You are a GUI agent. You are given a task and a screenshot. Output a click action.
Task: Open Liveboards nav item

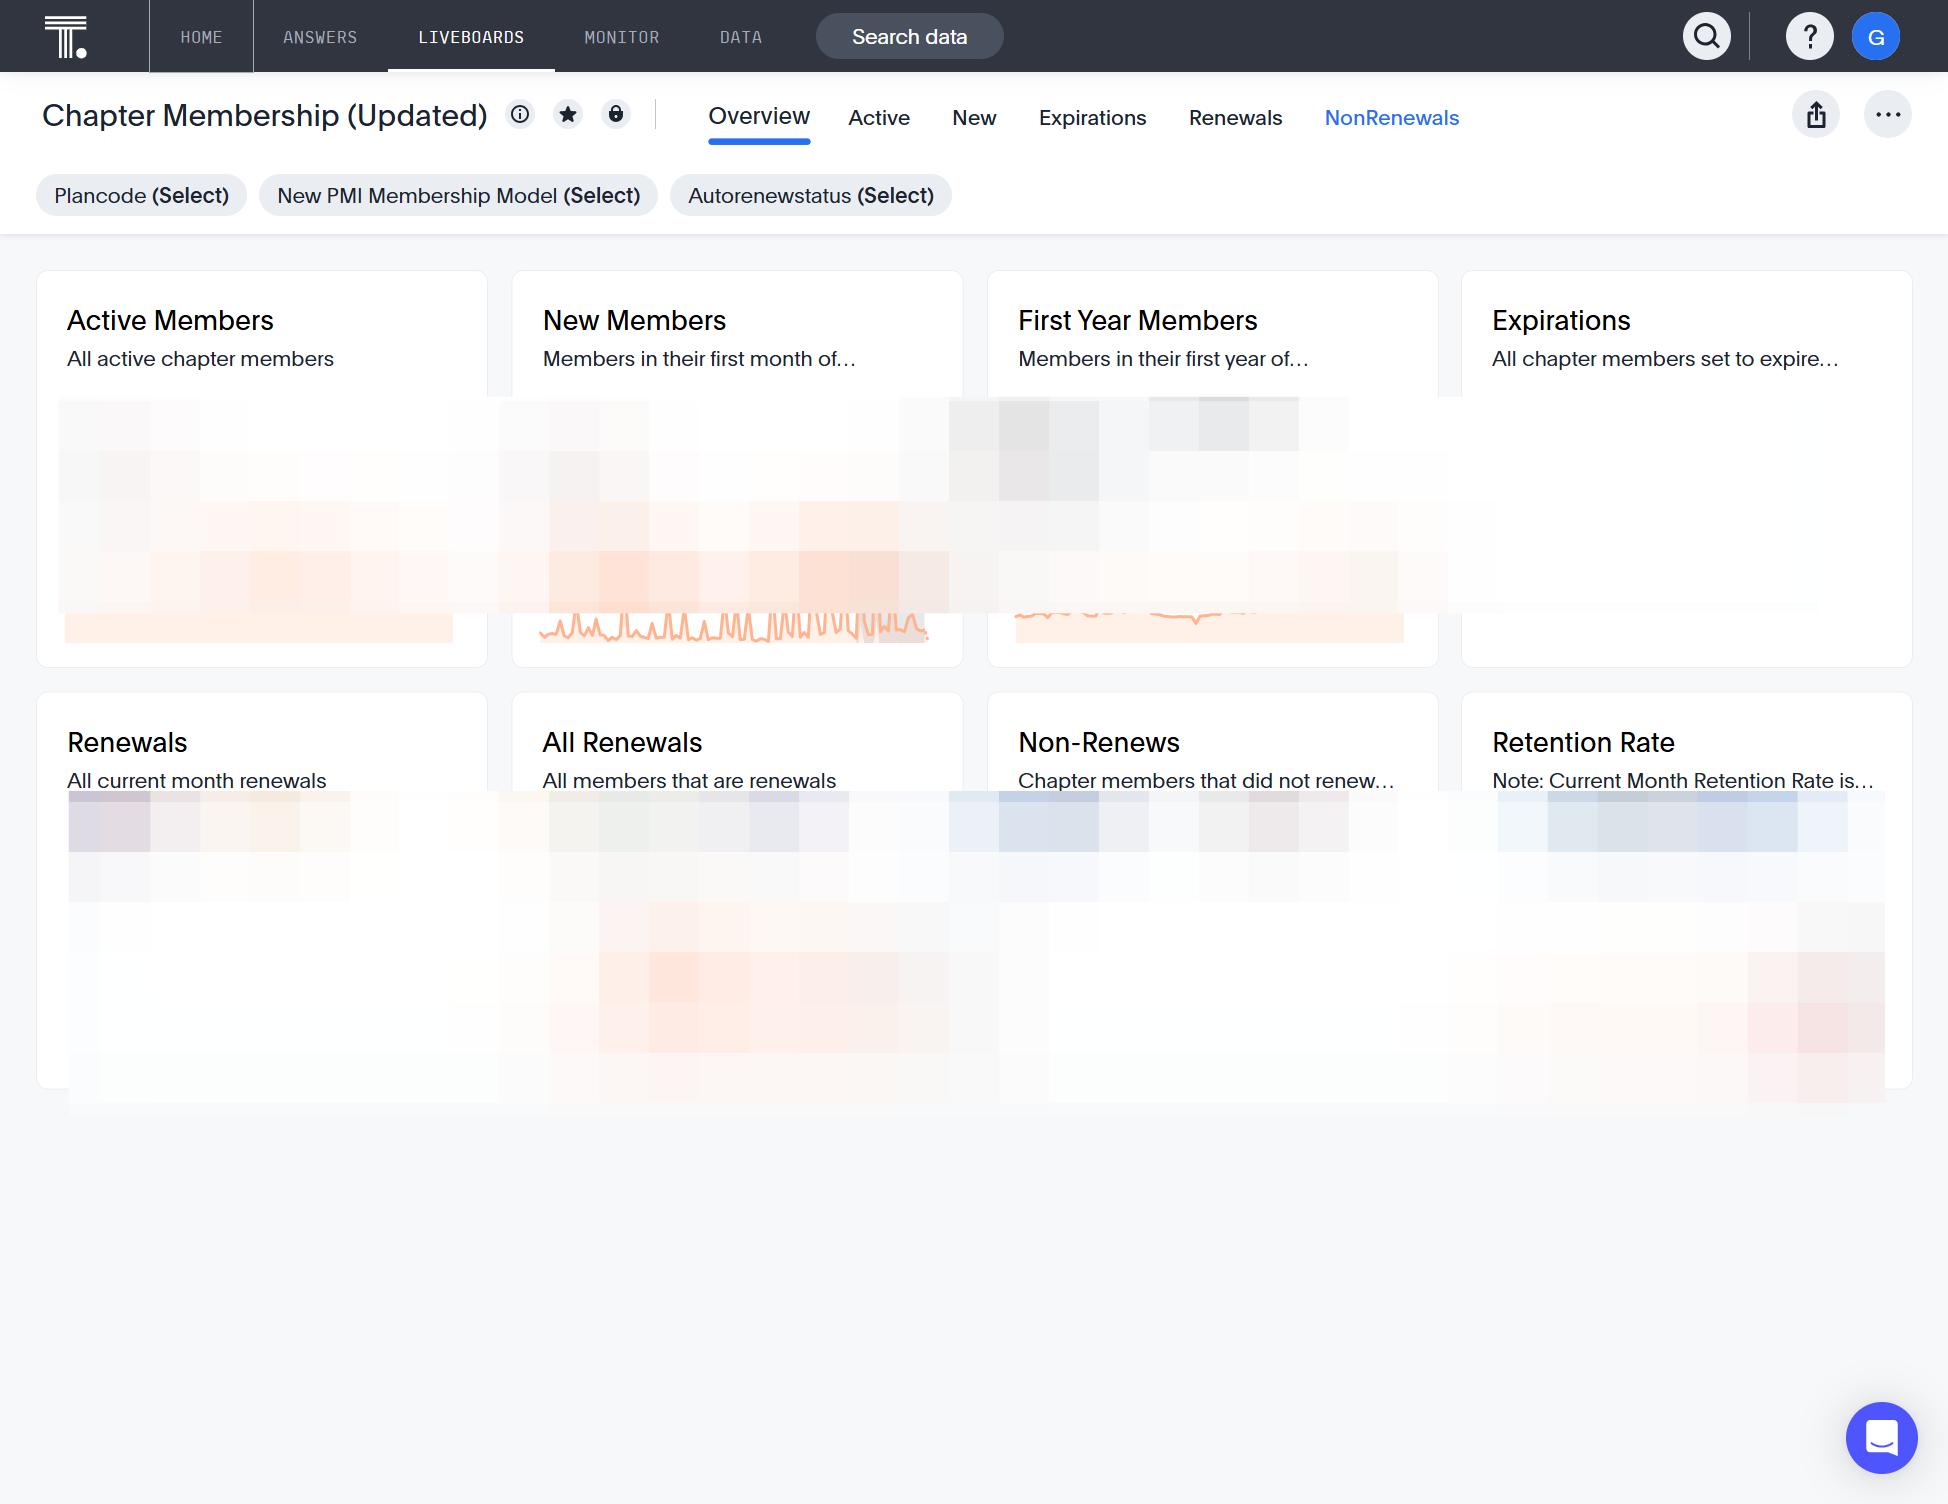471,37
